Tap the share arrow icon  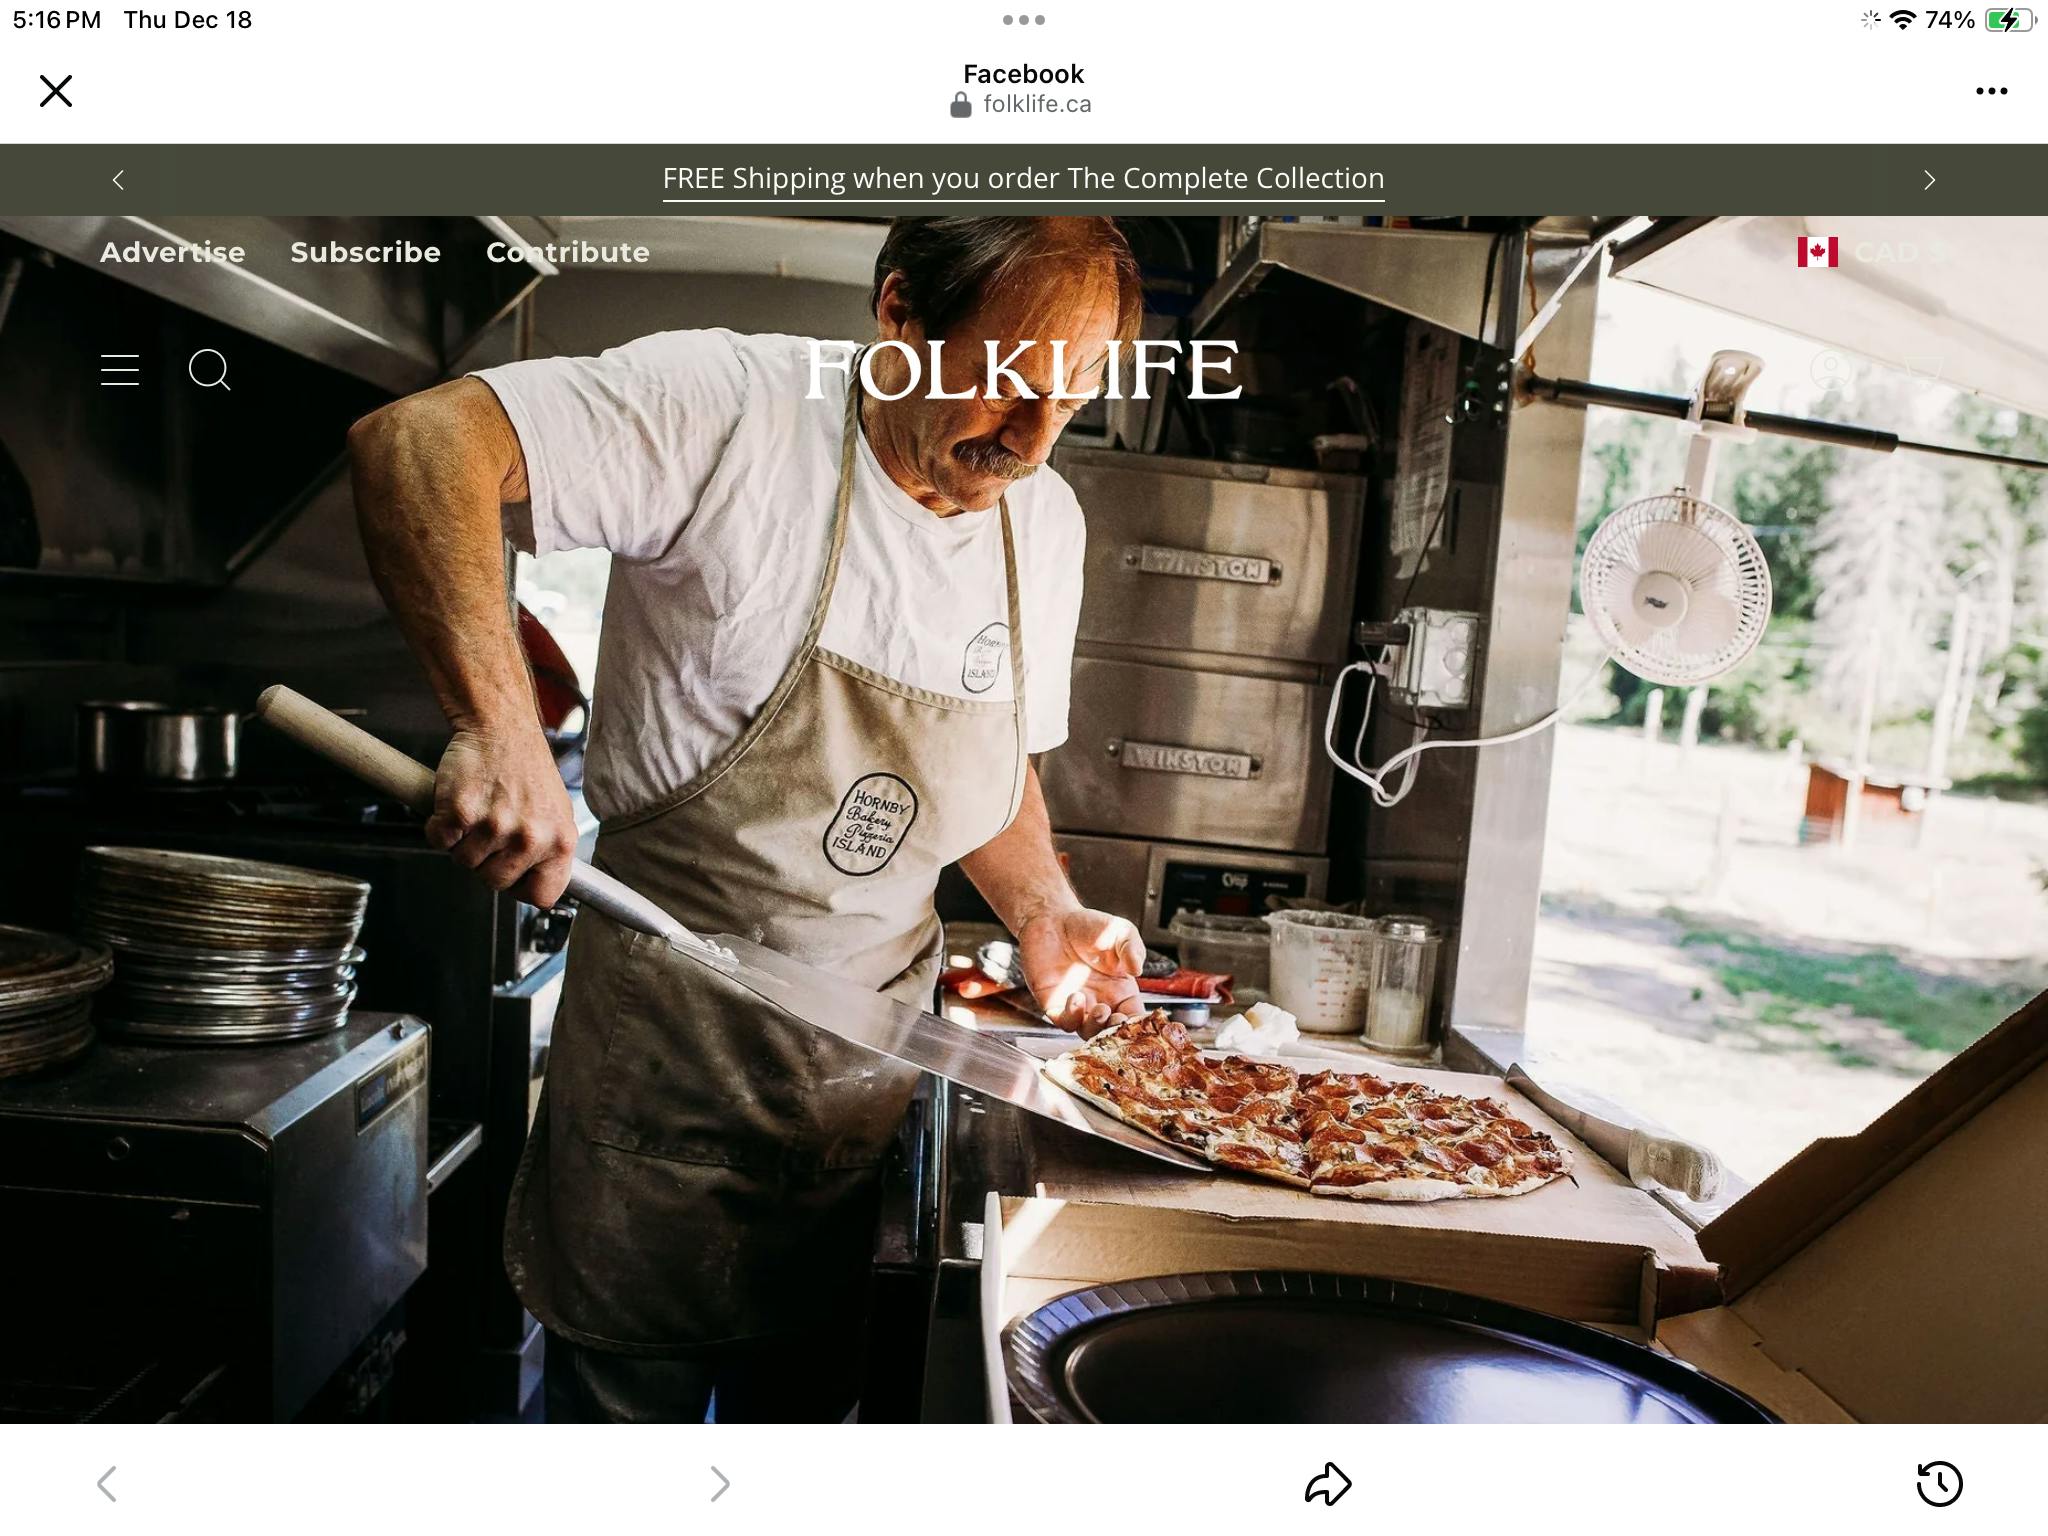tap(1328, 1484)
